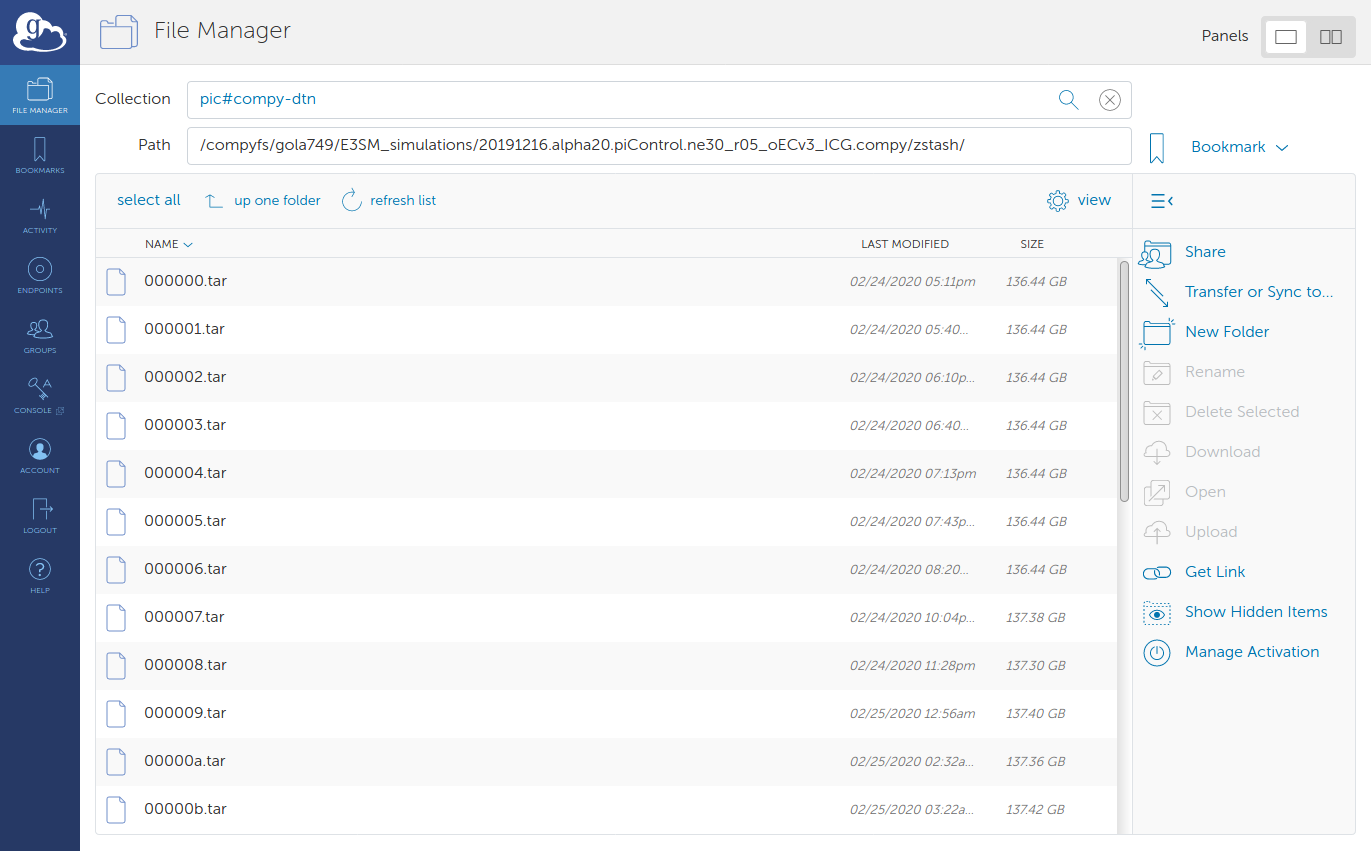Select file 00000b.tar

606,810
